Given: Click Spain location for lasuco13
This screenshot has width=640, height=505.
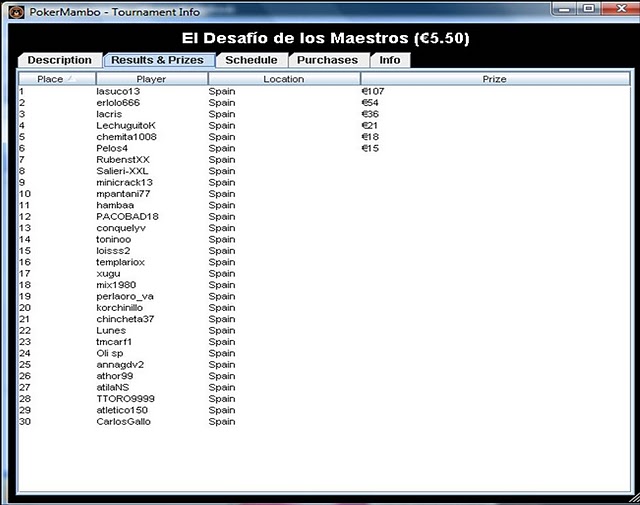Looking at the screenshot, I should pos(222,91).
